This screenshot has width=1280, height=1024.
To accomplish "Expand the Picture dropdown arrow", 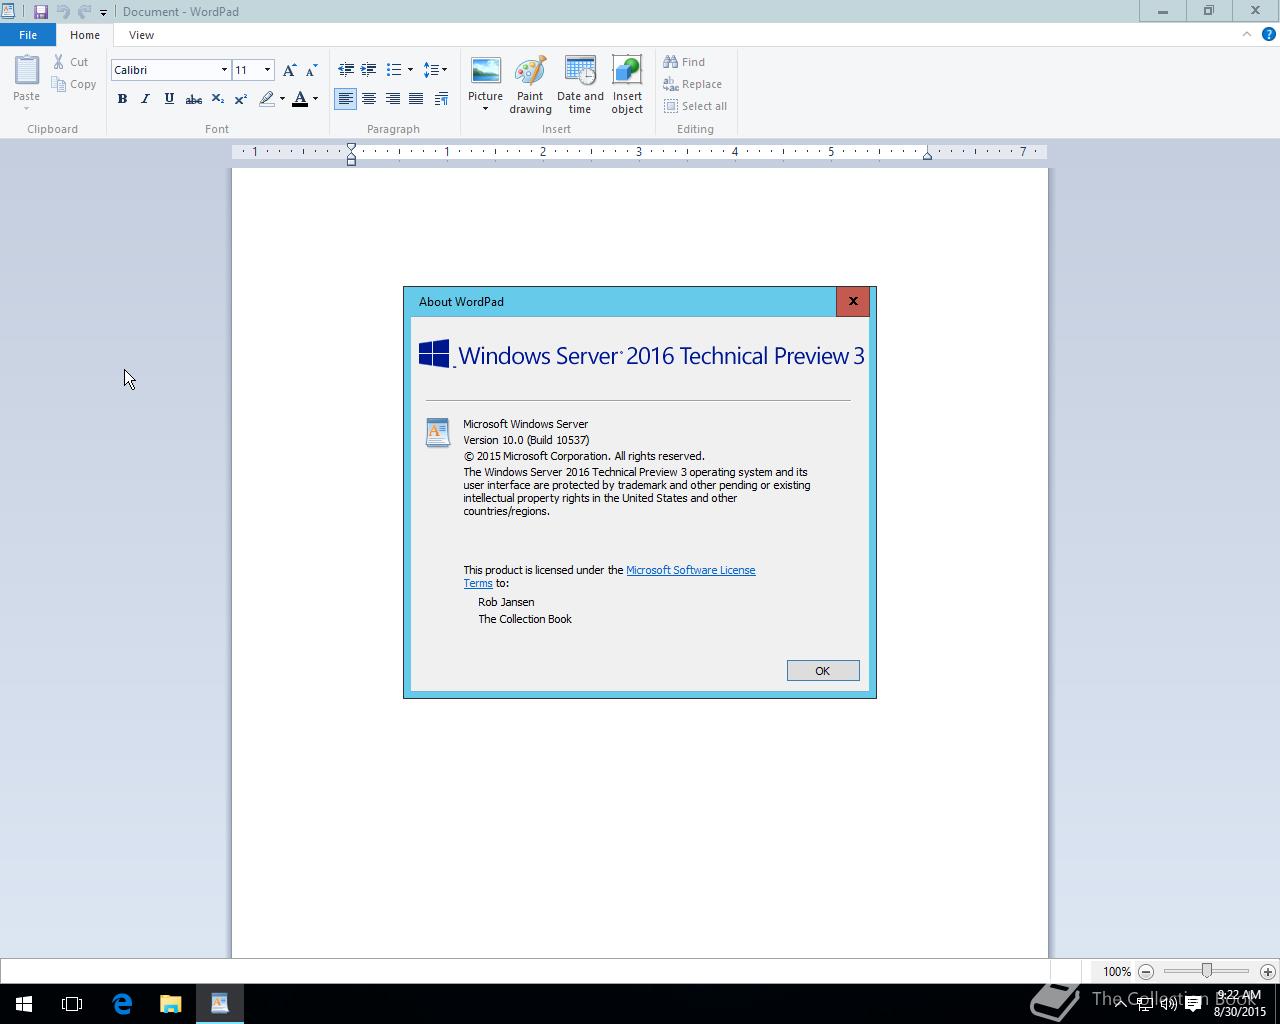I will (x=485, y=109).
